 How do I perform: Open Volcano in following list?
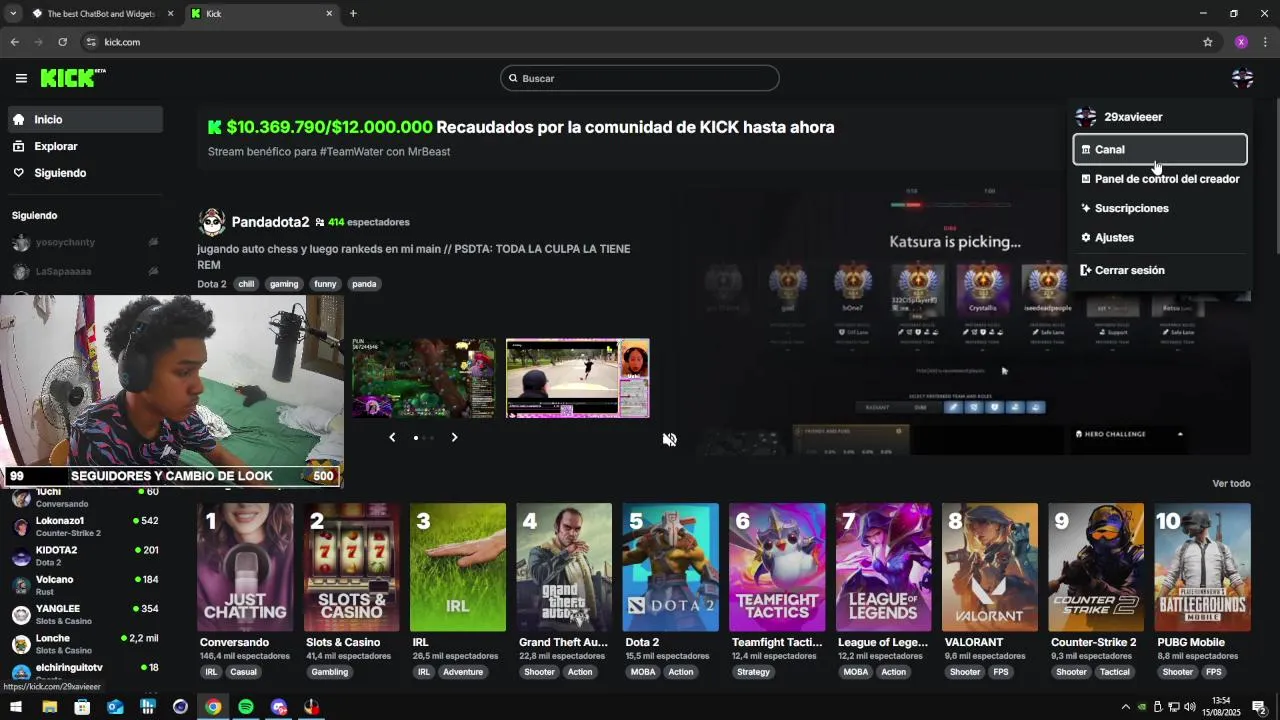(x=85, y=585)
